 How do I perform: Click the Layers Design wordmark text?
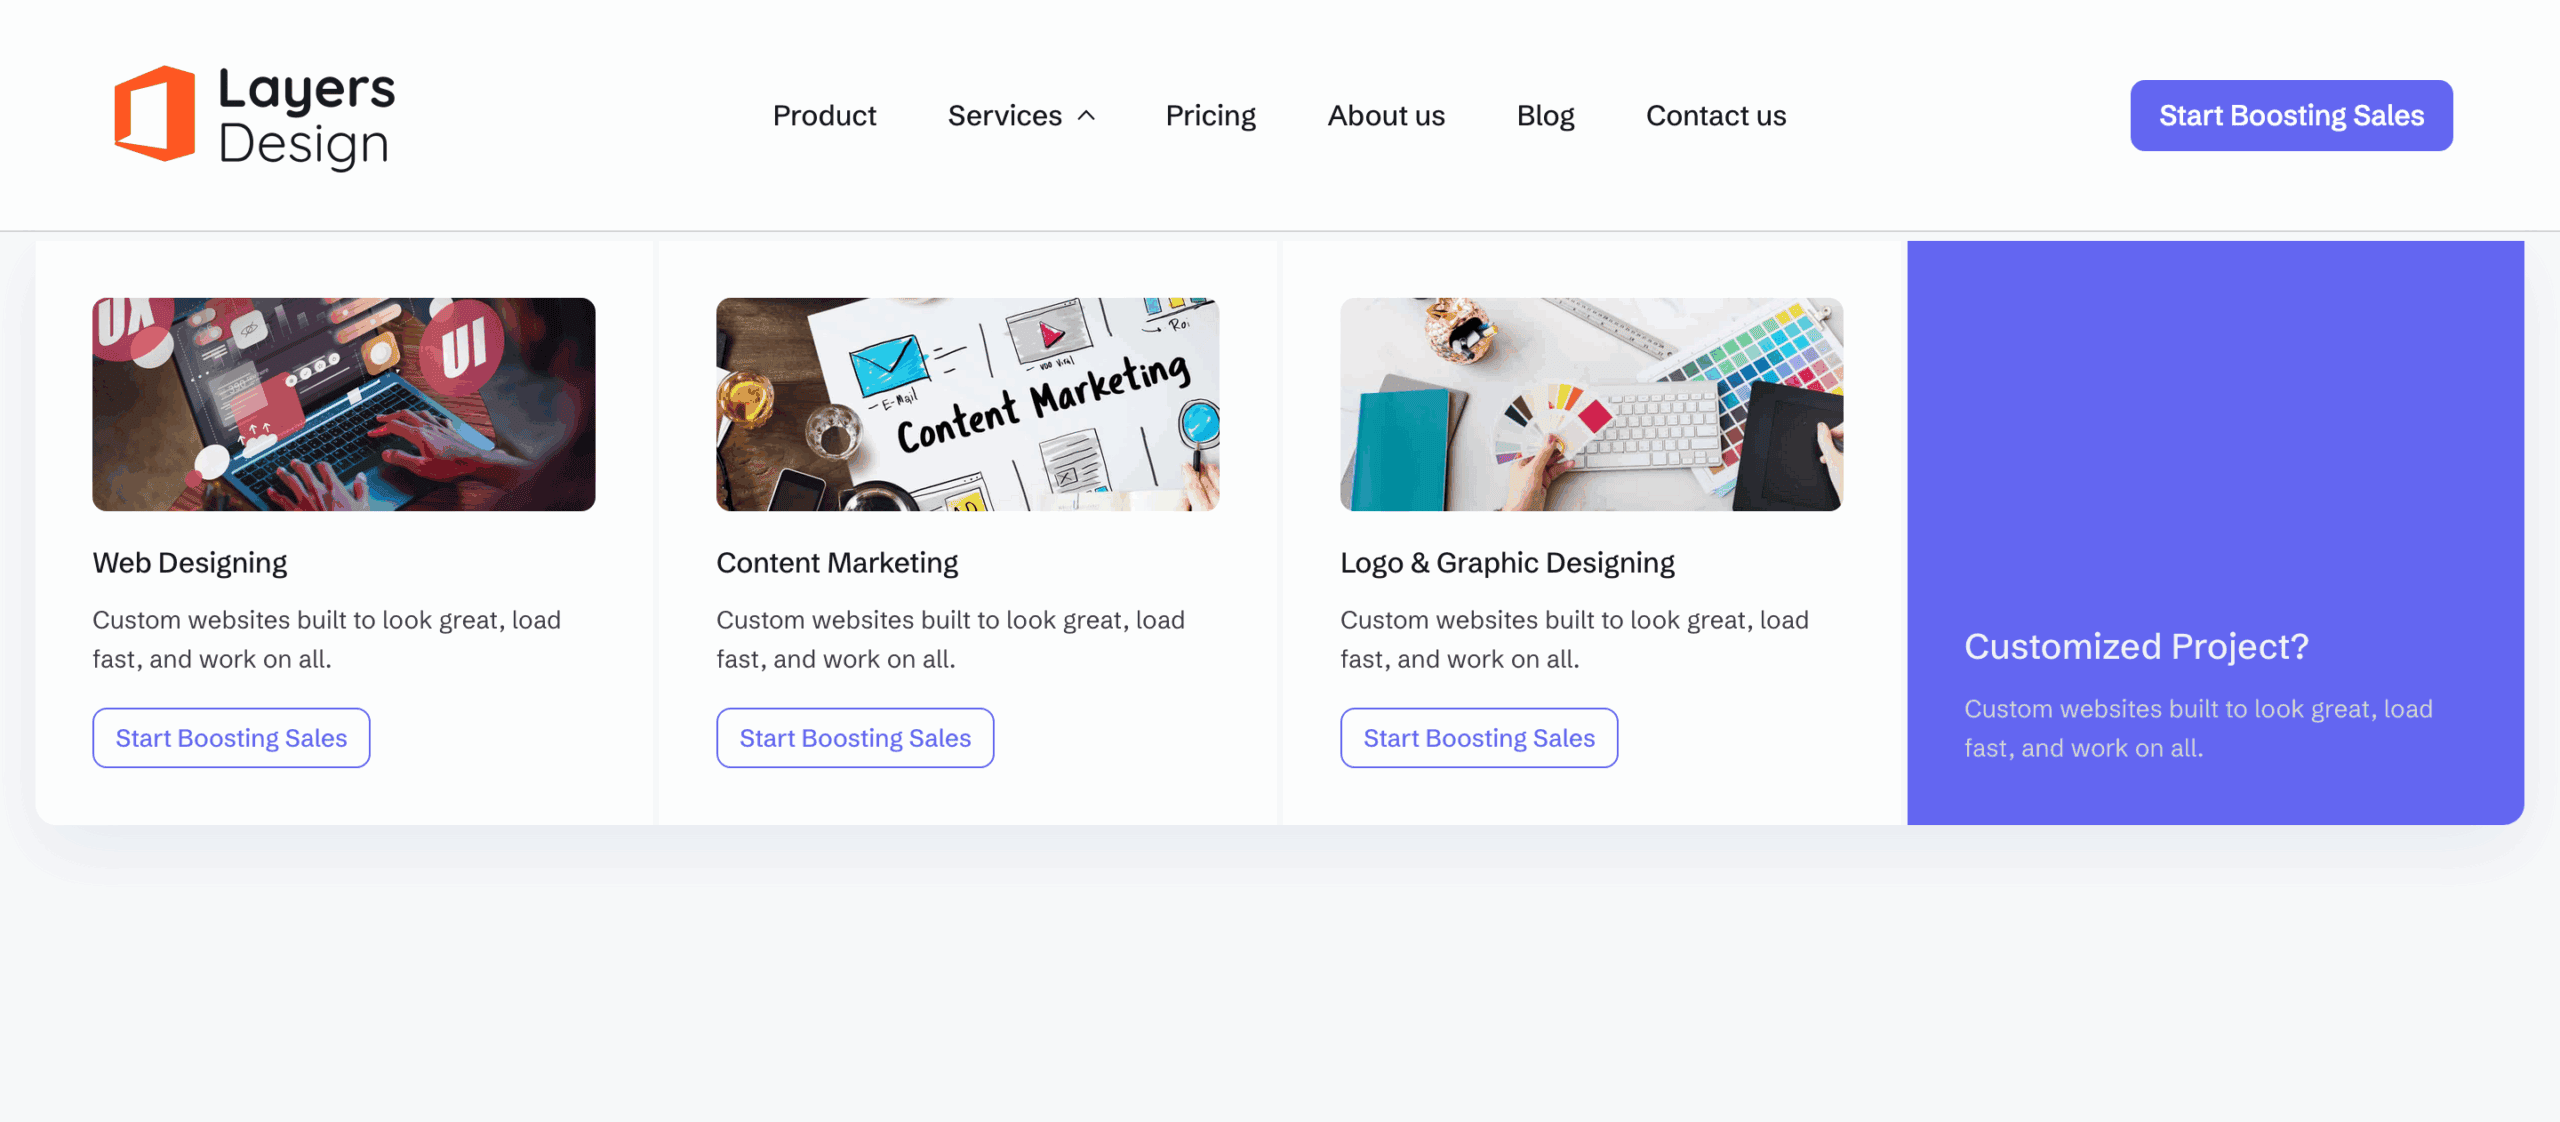click(306, 116)
